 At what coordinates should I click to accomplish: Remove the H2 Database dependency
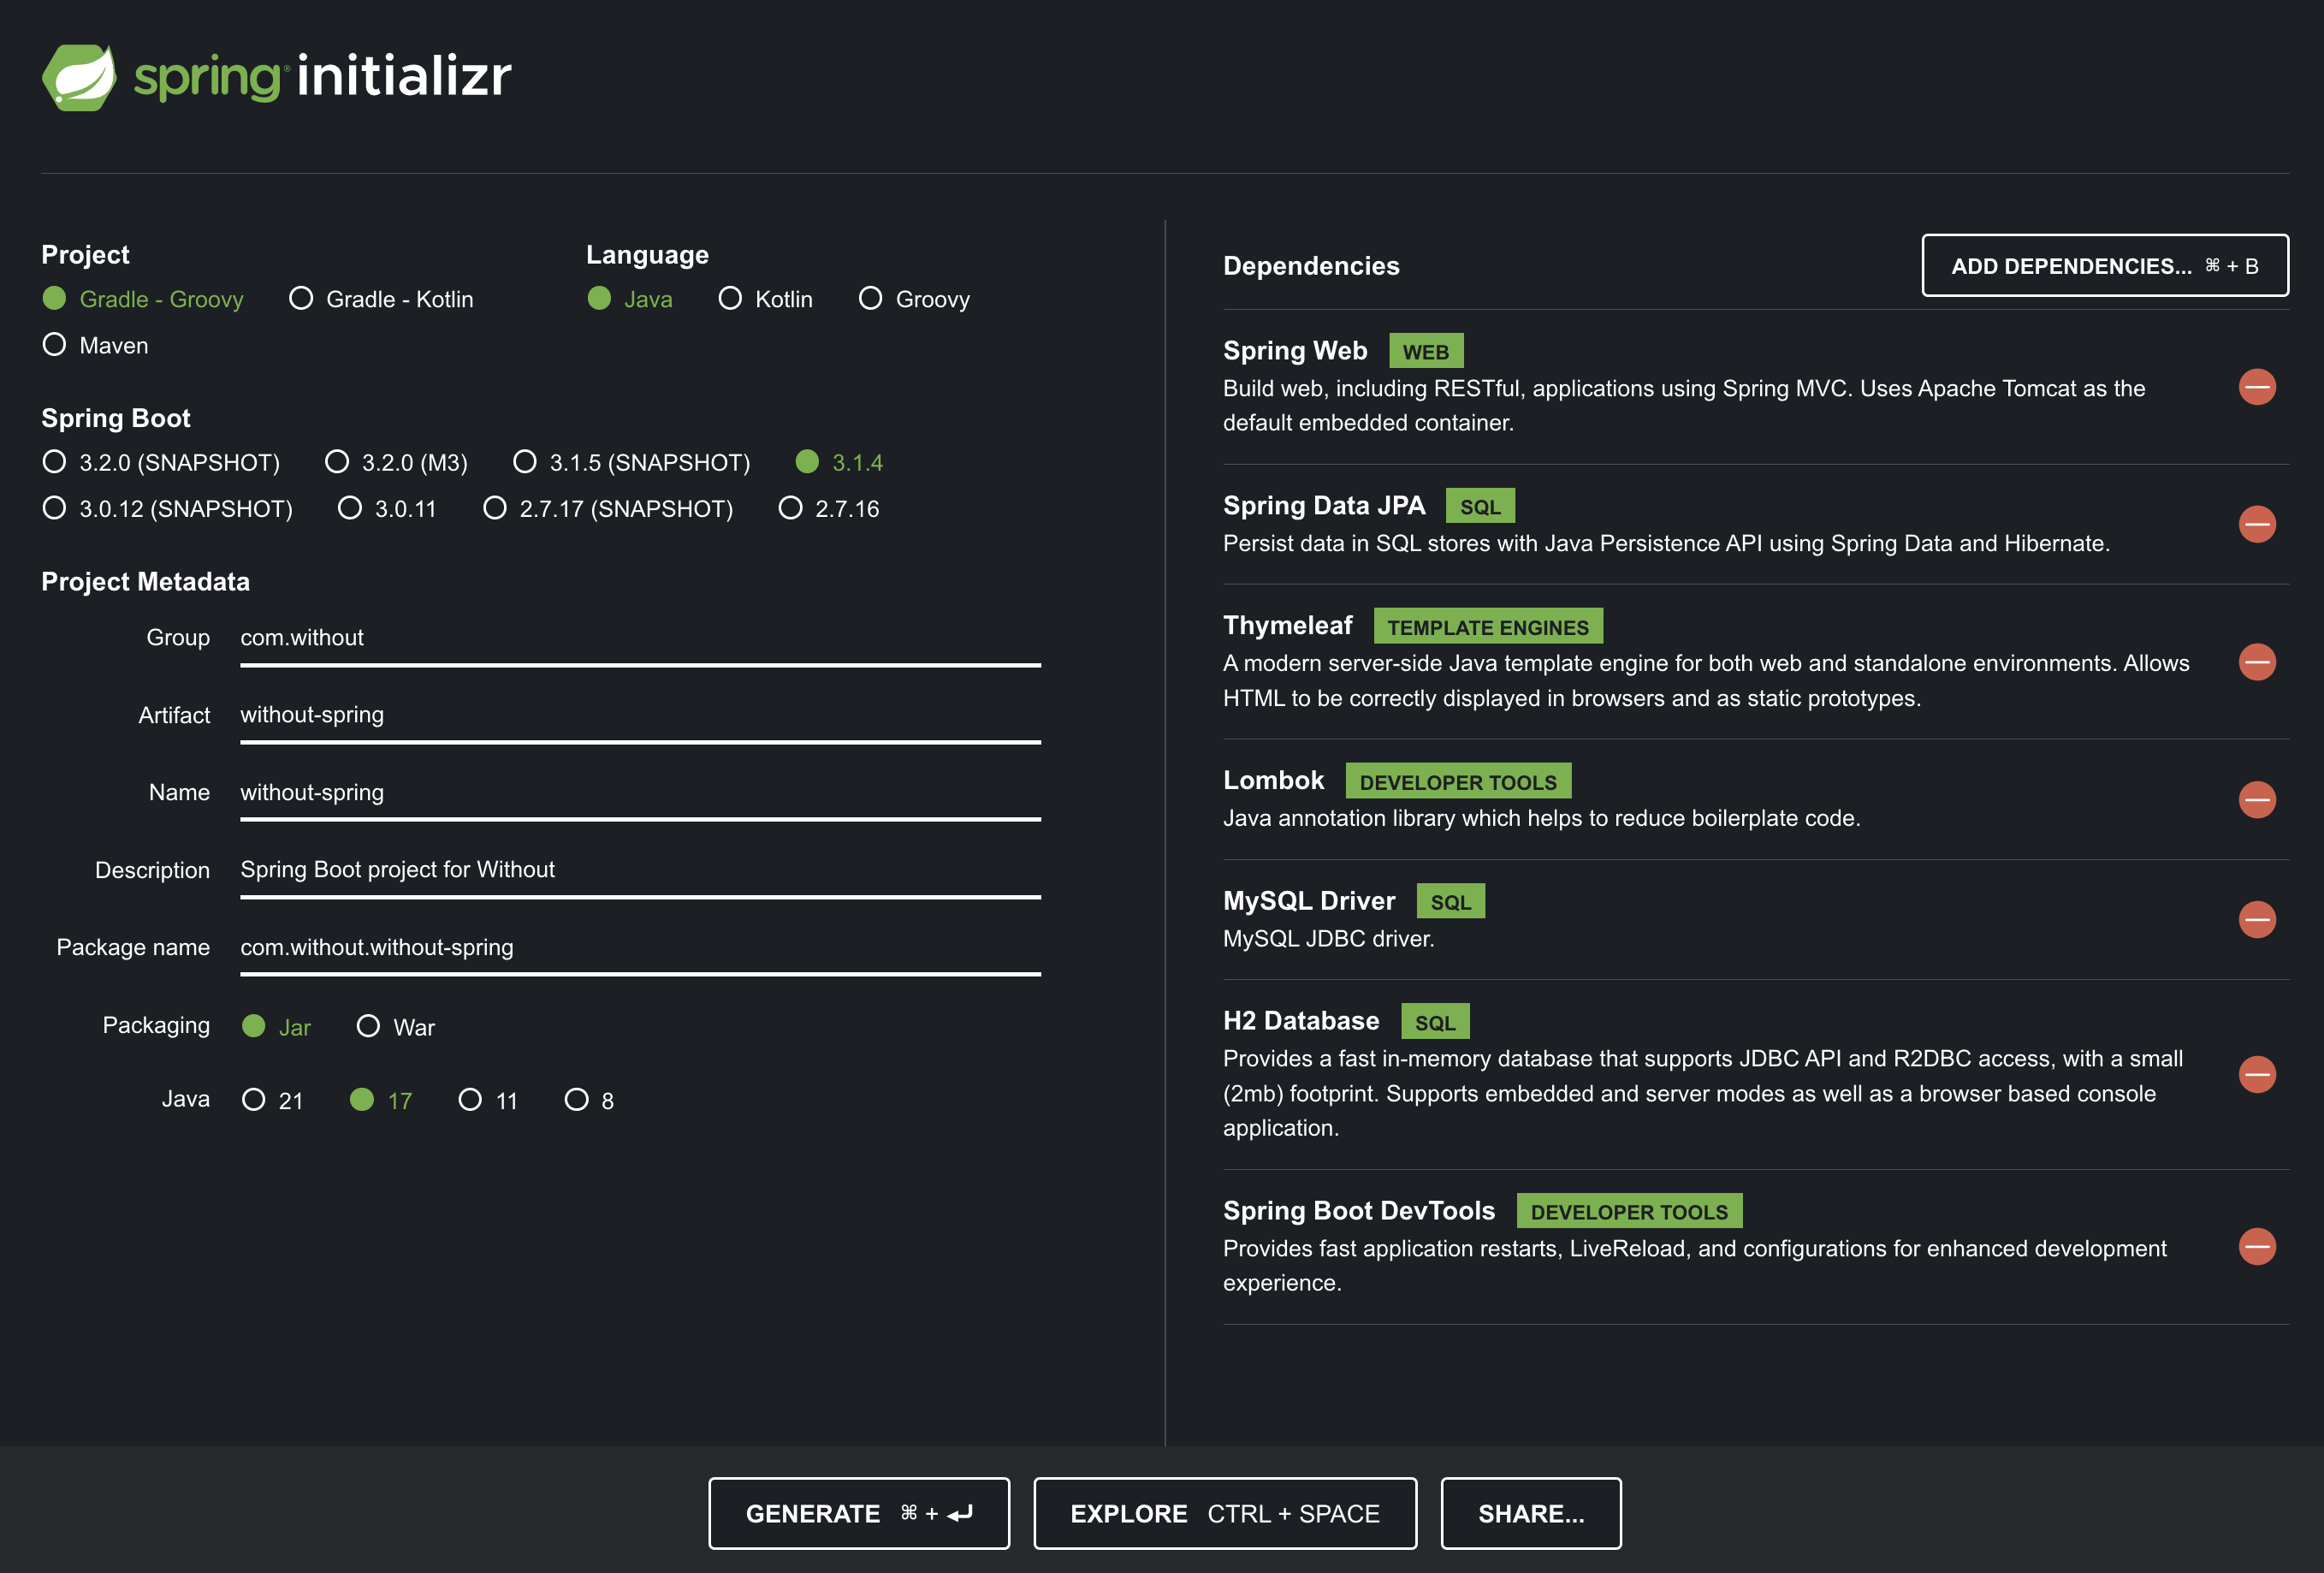[x=2256, y=1074]
